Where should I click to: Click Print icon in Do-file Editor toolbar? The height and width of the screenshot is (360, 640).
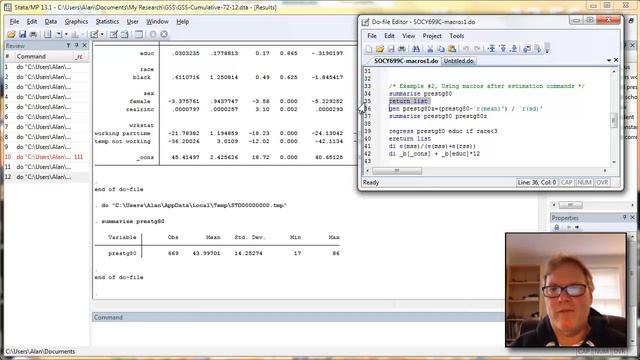point(402,49)
